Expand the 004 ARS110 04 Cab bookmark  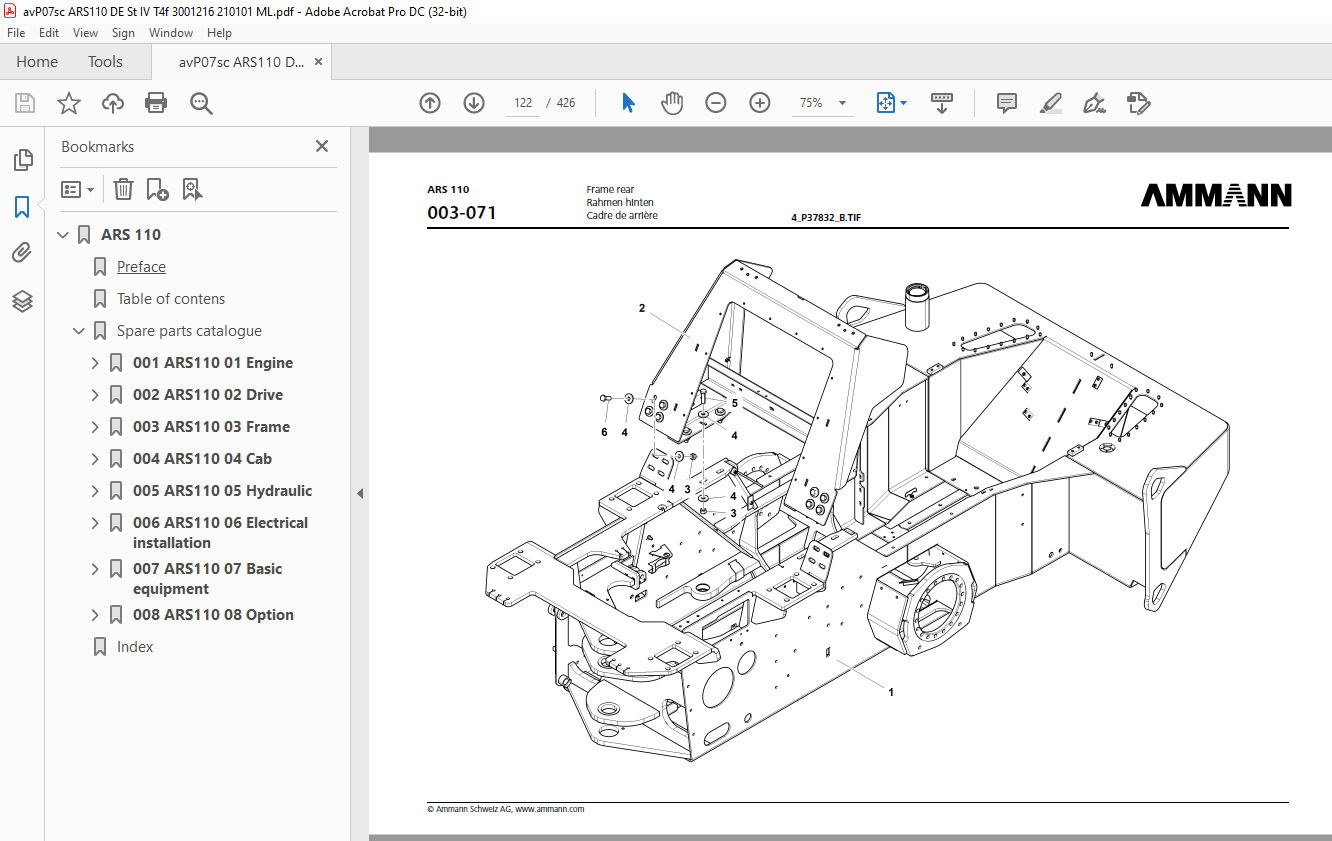click(96, 459)
